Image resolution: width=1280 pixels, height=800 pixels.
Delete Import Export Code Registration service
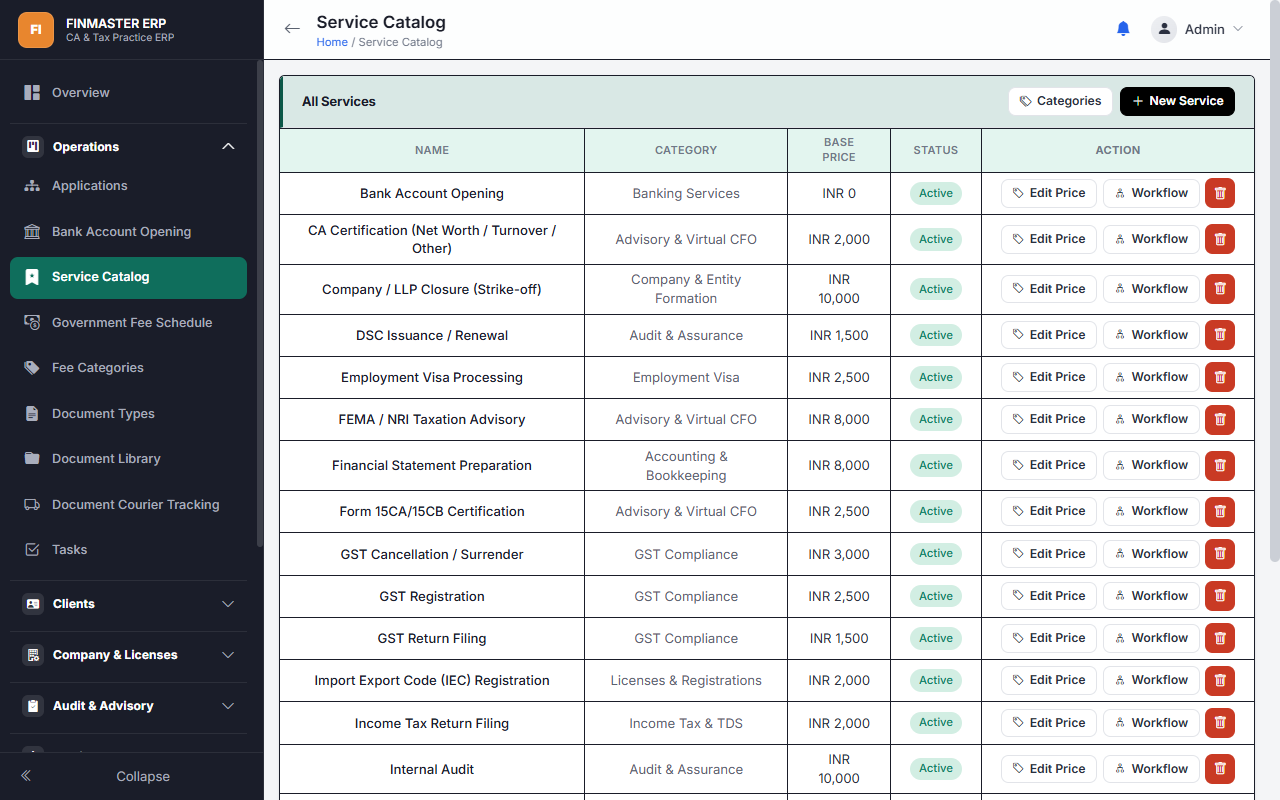1220,680
